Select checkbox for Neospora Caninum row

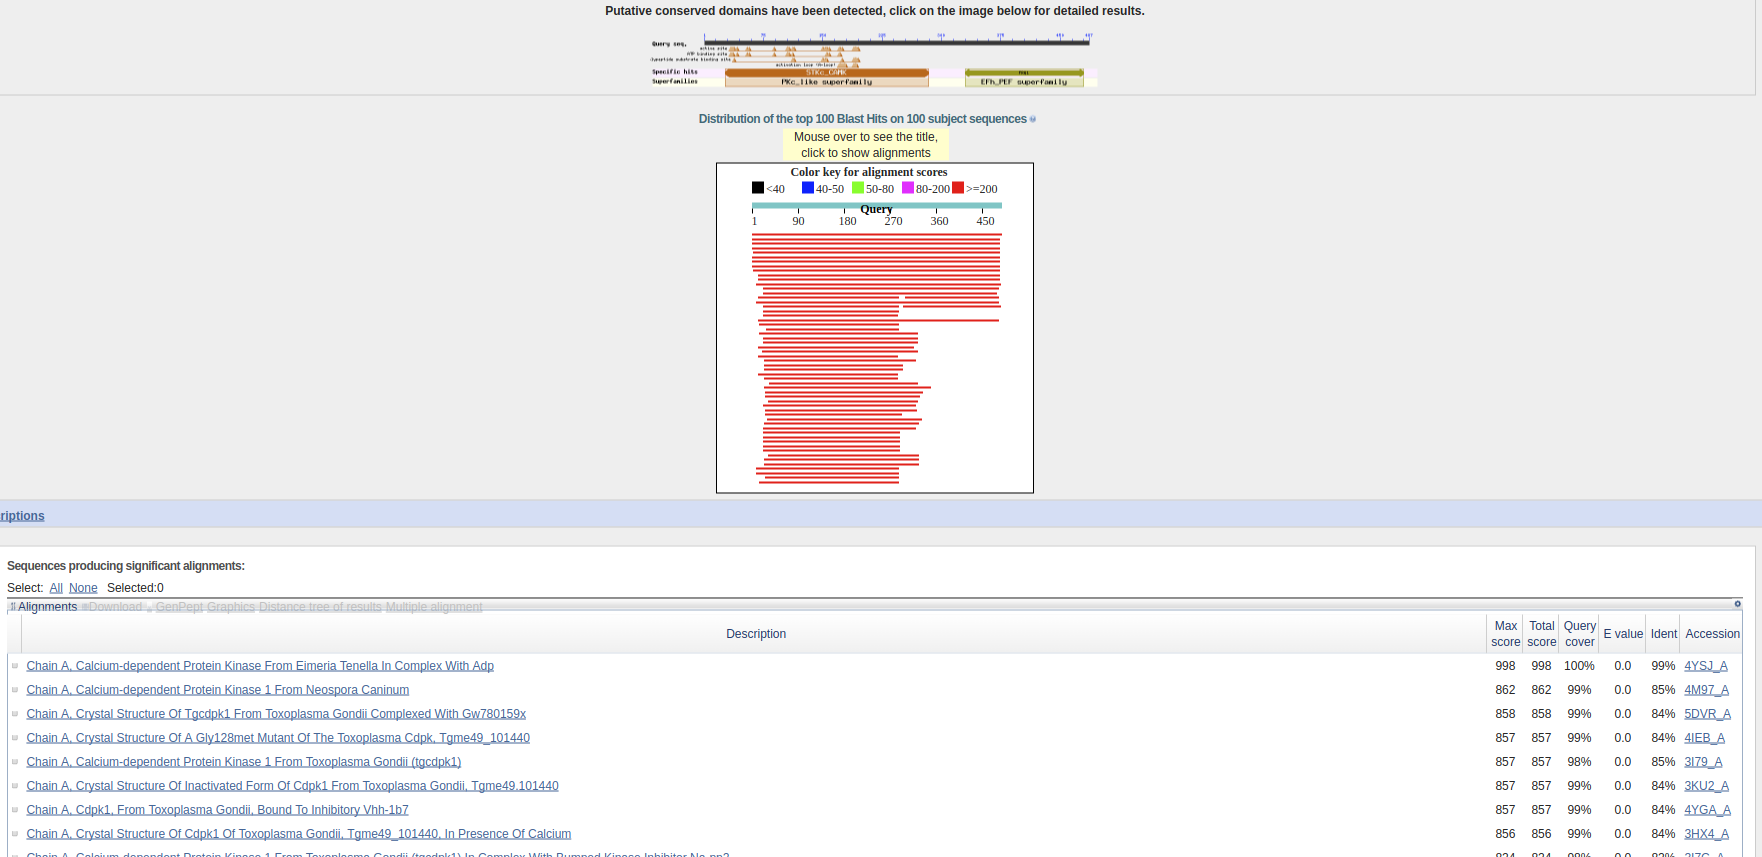tap(15, 690)
